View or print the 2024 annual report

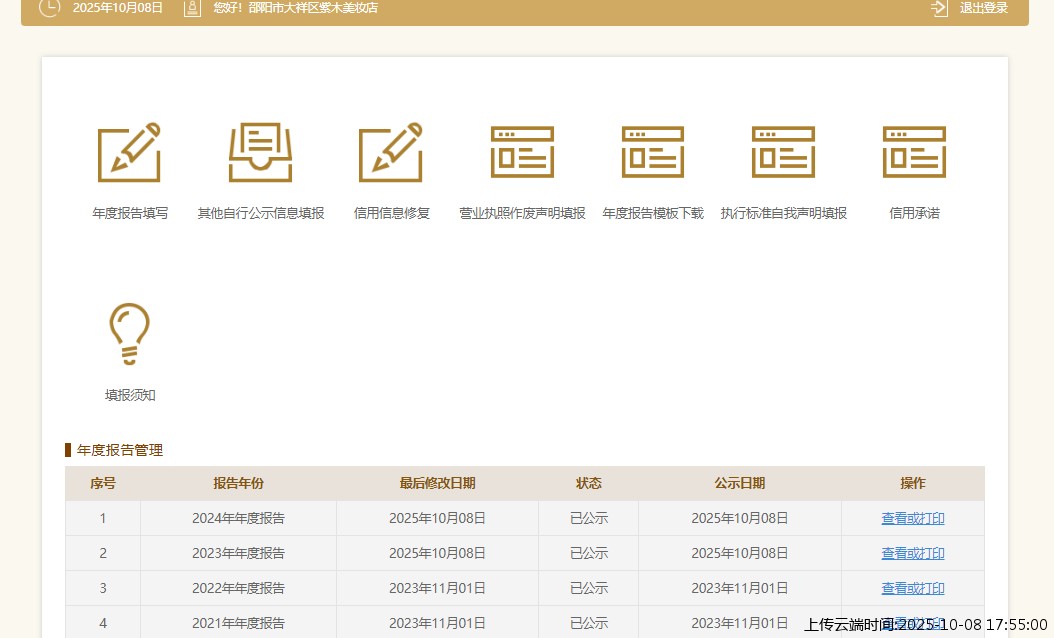point(912,518)
